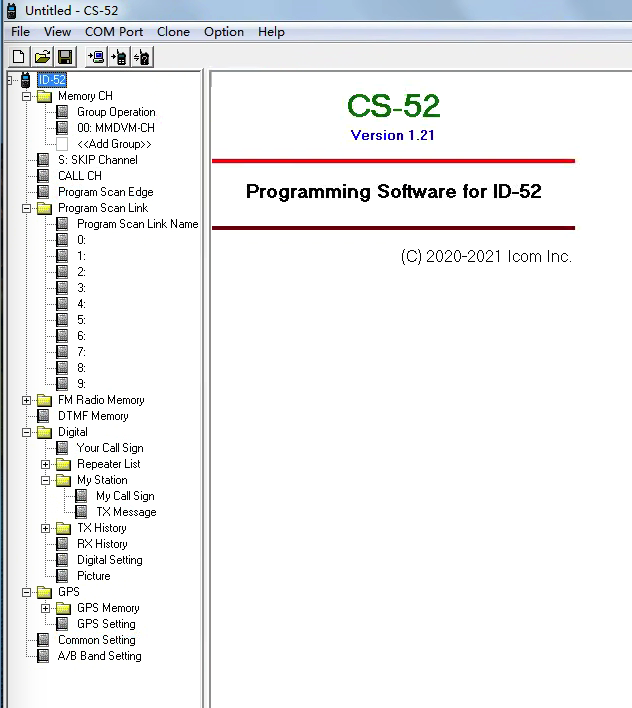Screen dimensions: 632x708
Task: Click the icon beside Common Setting
Action: [x=43, y=640]
